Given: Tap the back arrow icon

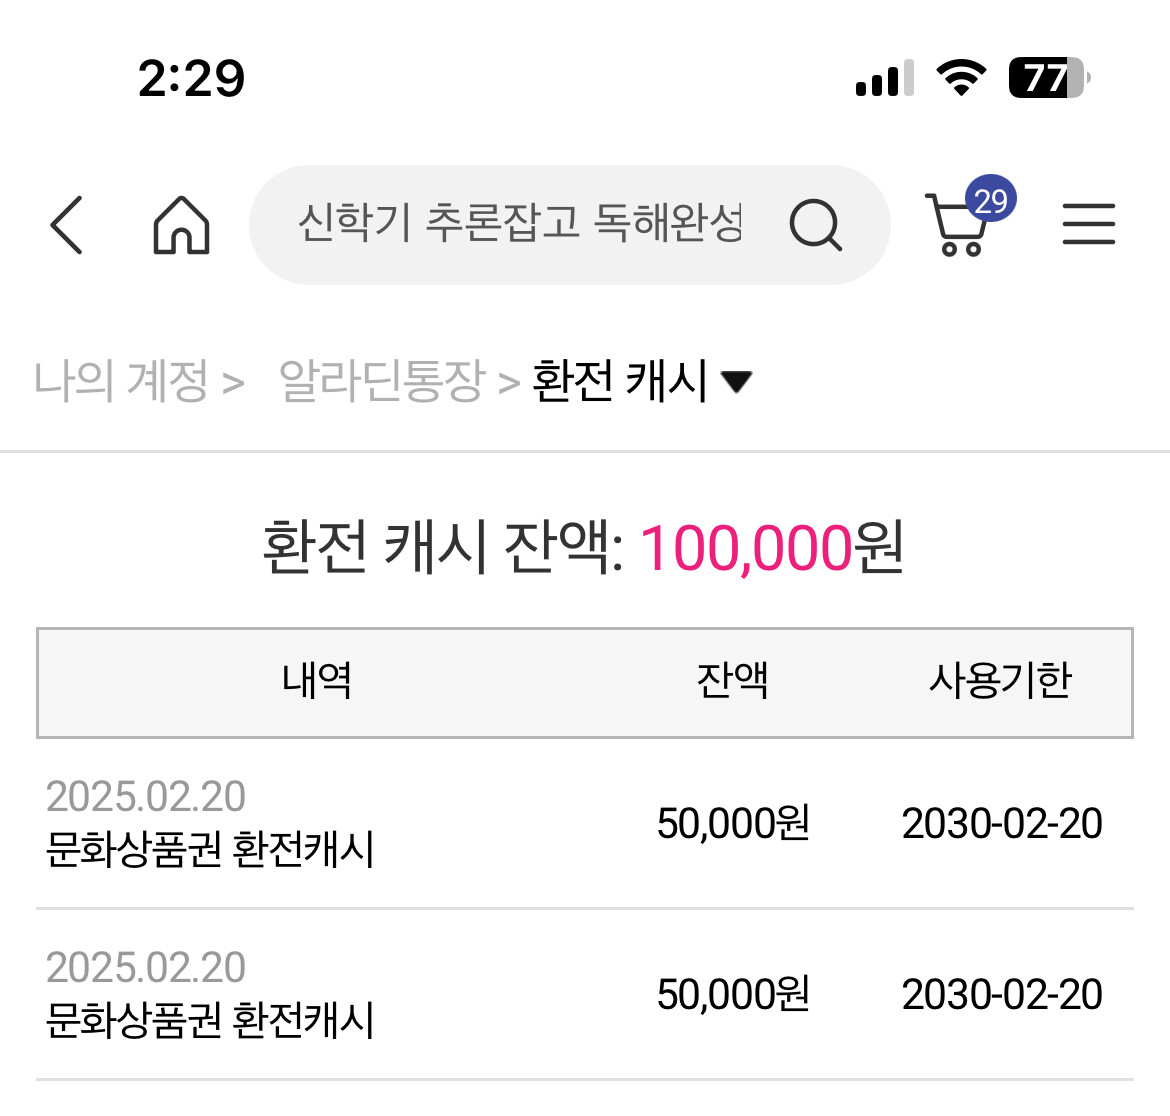Looking at the screenshot, I should (66, 224).
